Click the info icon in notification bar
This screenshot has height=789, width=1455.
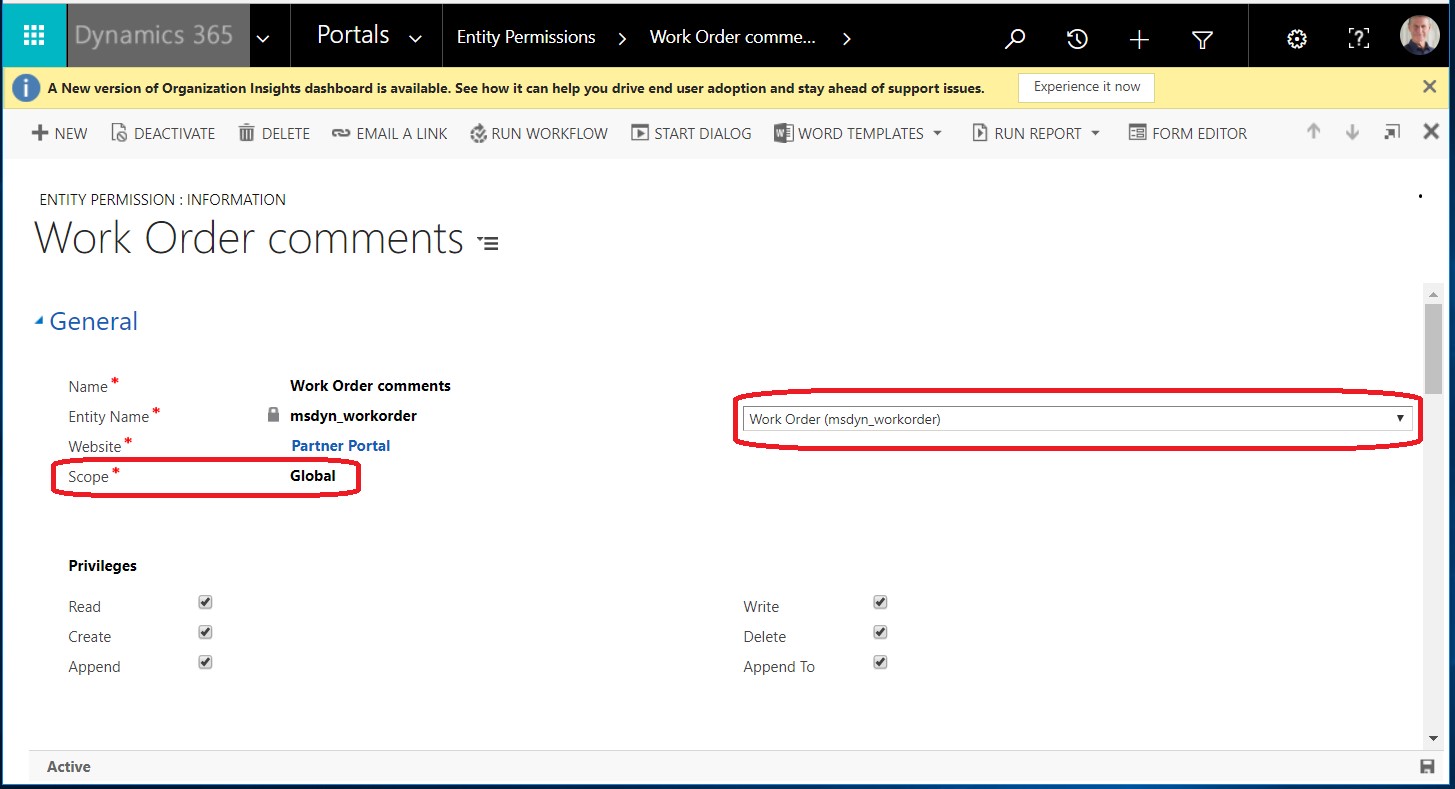[27, 88]
